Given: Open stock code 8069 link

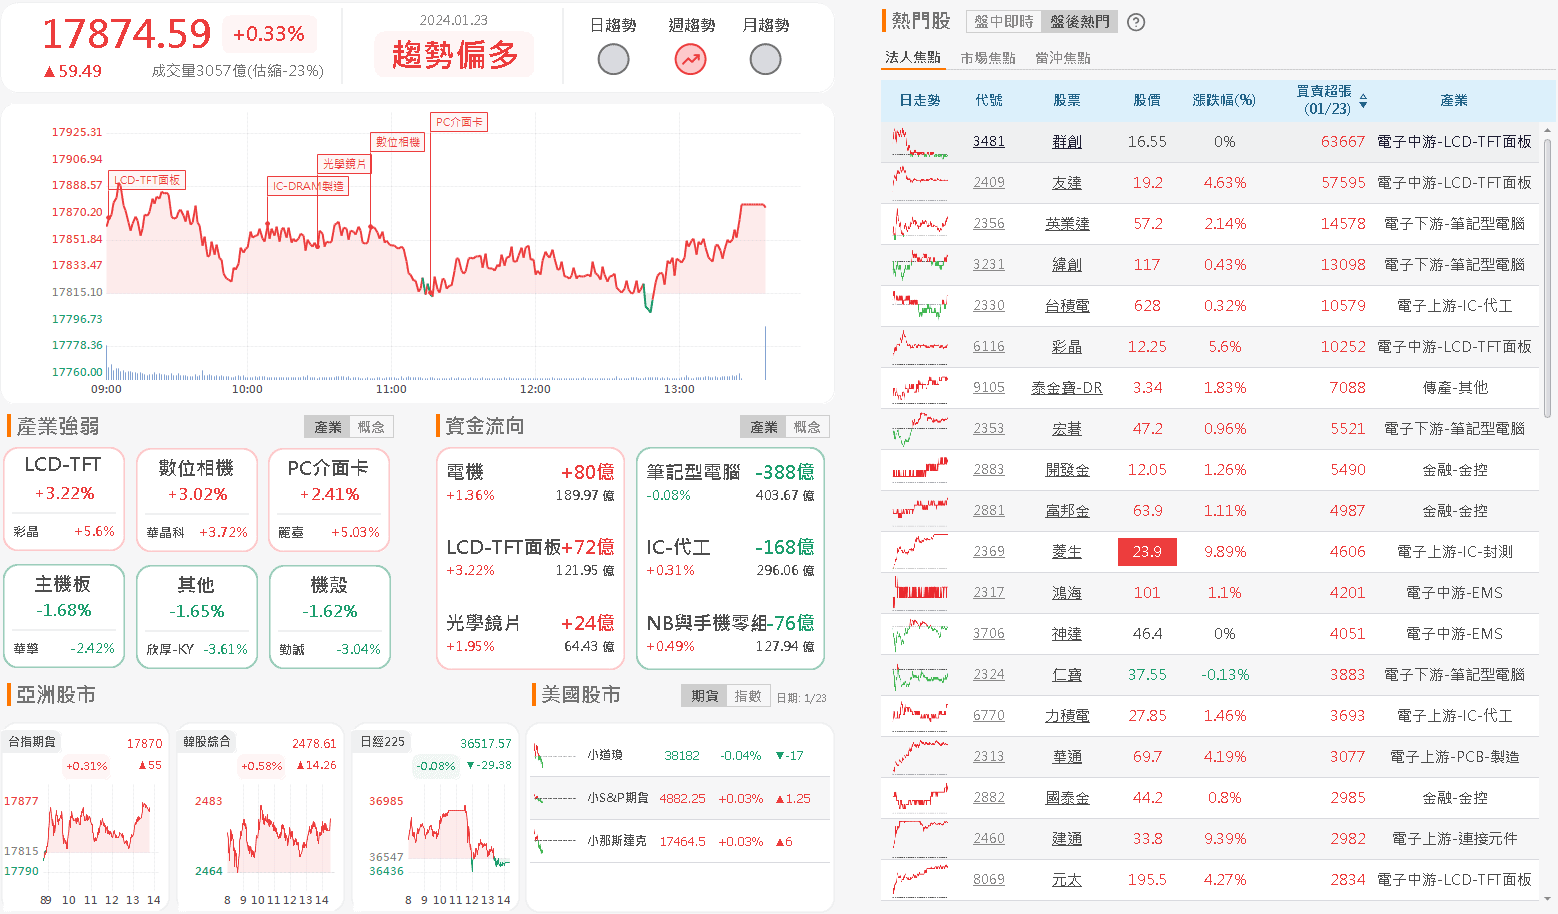Looking at the screenshot, I should 989,880.
